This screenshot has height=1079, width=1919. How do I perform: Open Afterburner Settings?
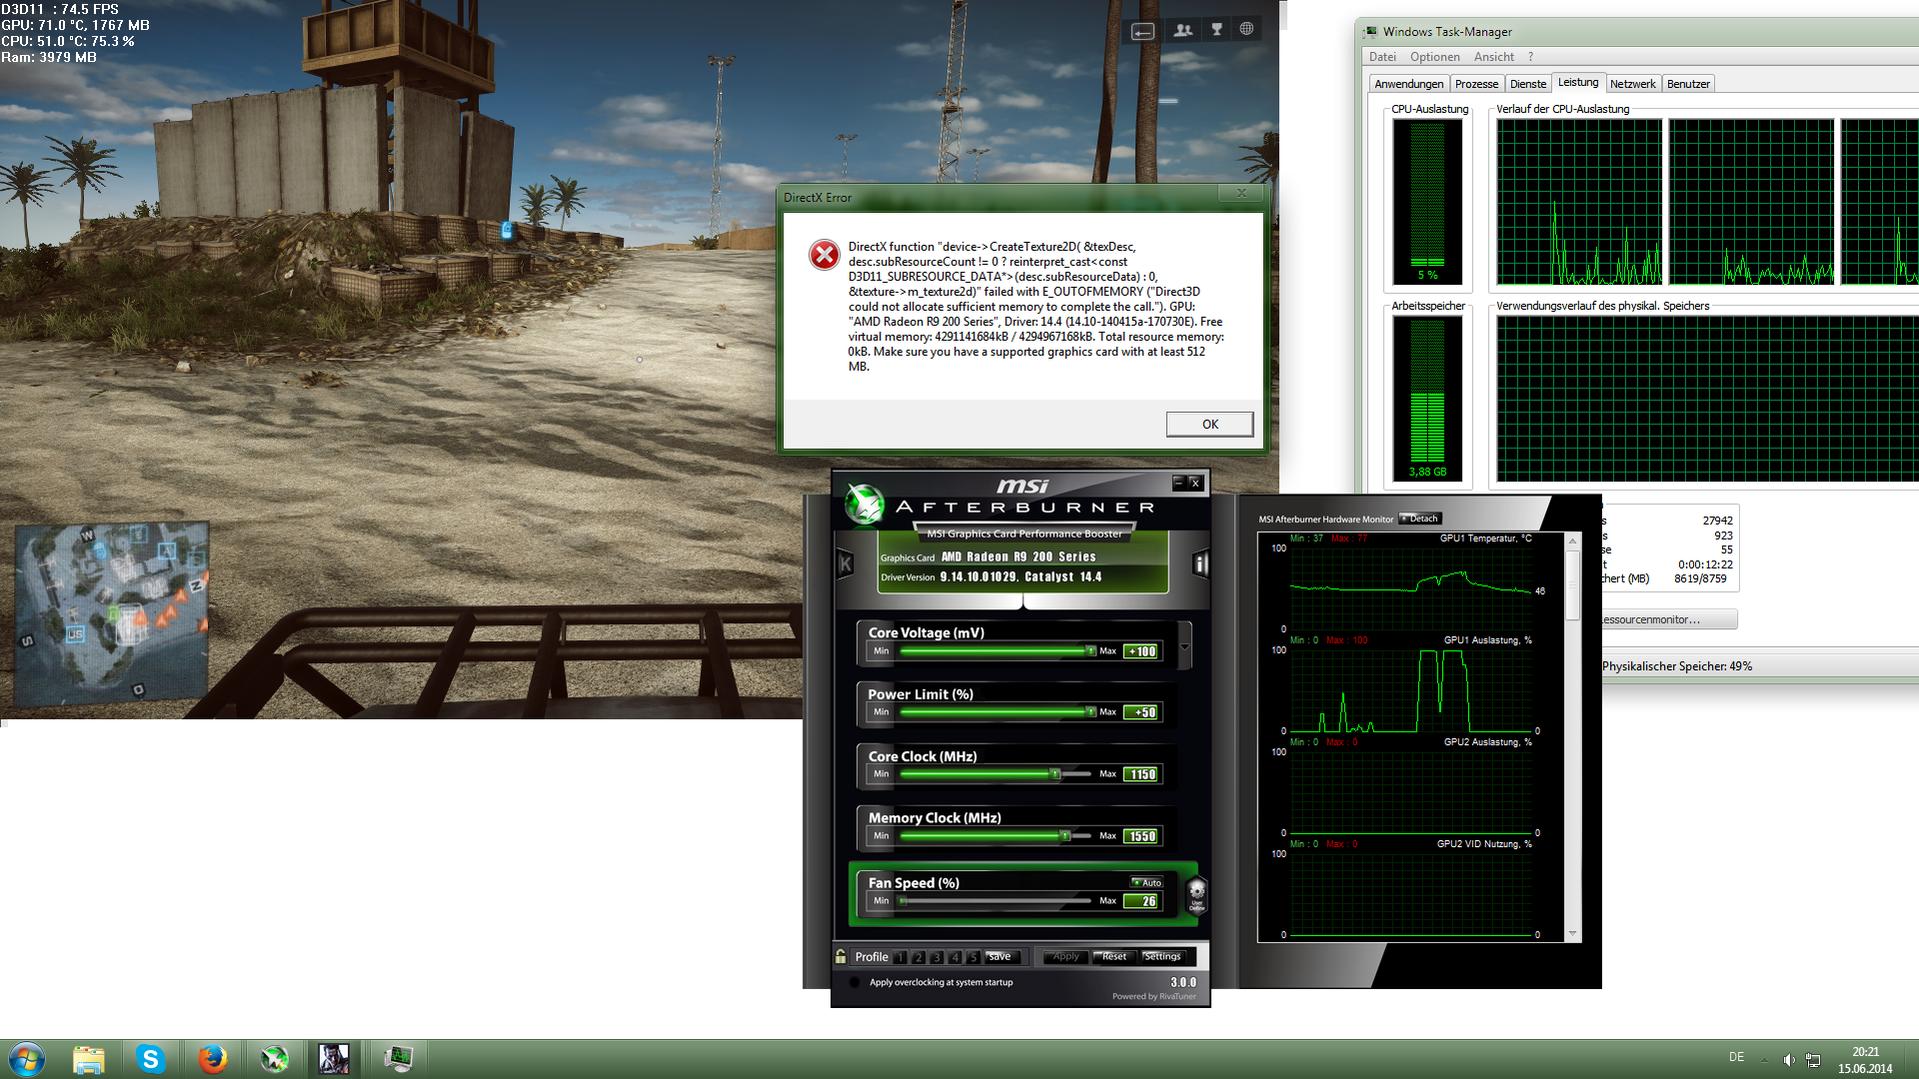(x=1162, y=957)
